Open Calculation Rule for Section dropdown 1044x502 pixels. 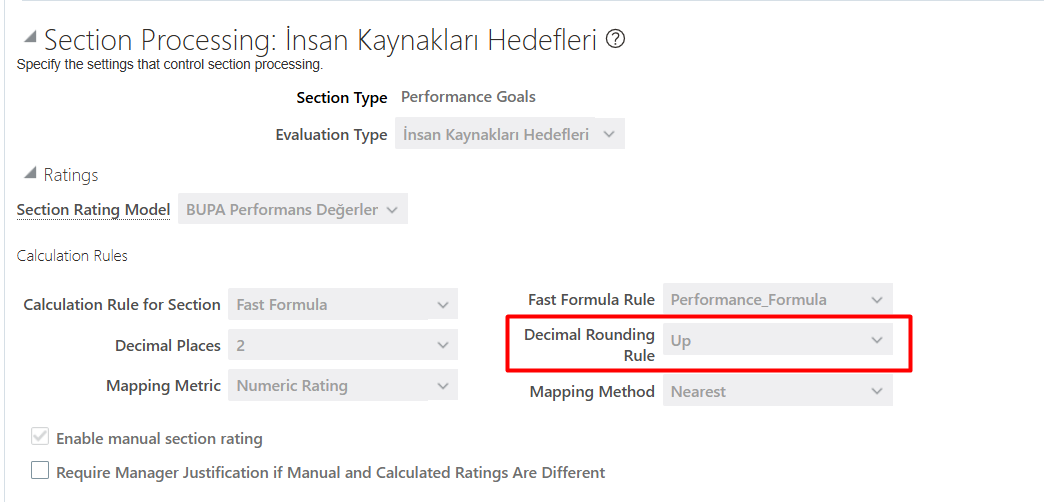[x=343, y=304]
